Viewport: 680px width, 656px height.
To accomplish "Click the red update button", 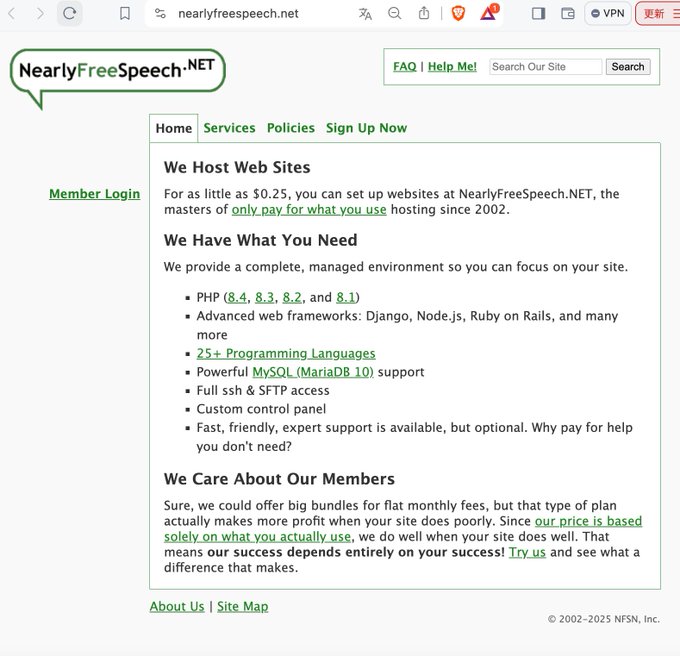I will 657,14.
